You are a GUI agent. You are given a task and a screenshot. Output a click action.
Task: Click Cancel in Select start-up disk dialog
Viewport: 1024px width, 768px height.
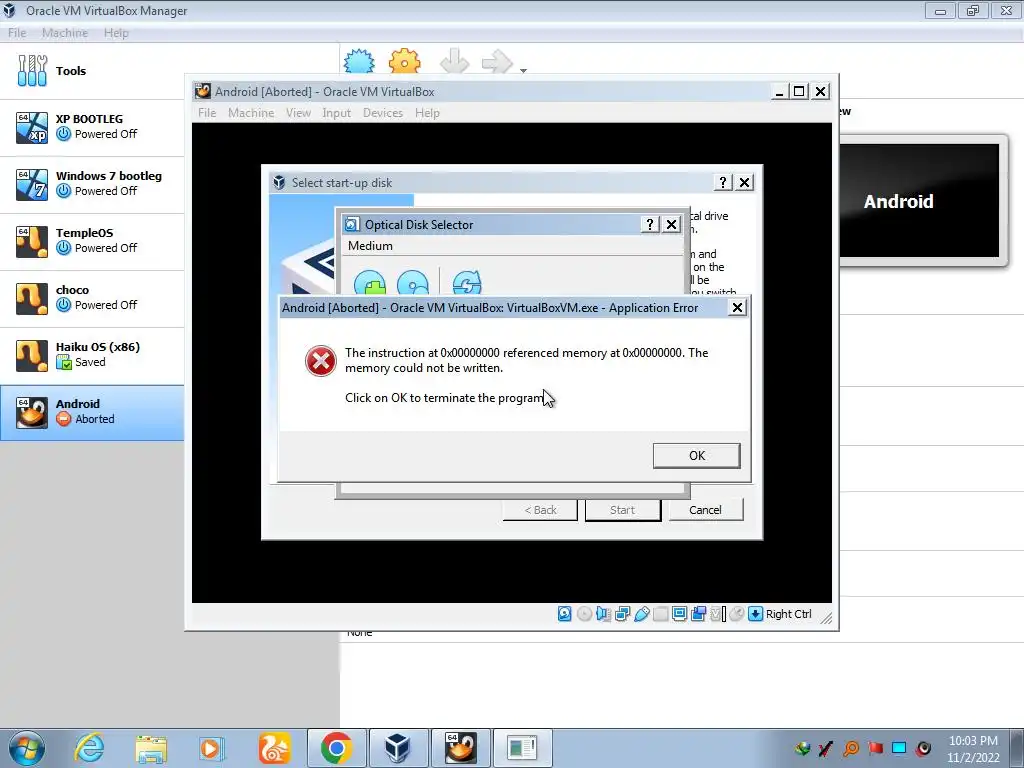(x=705, y=510)
